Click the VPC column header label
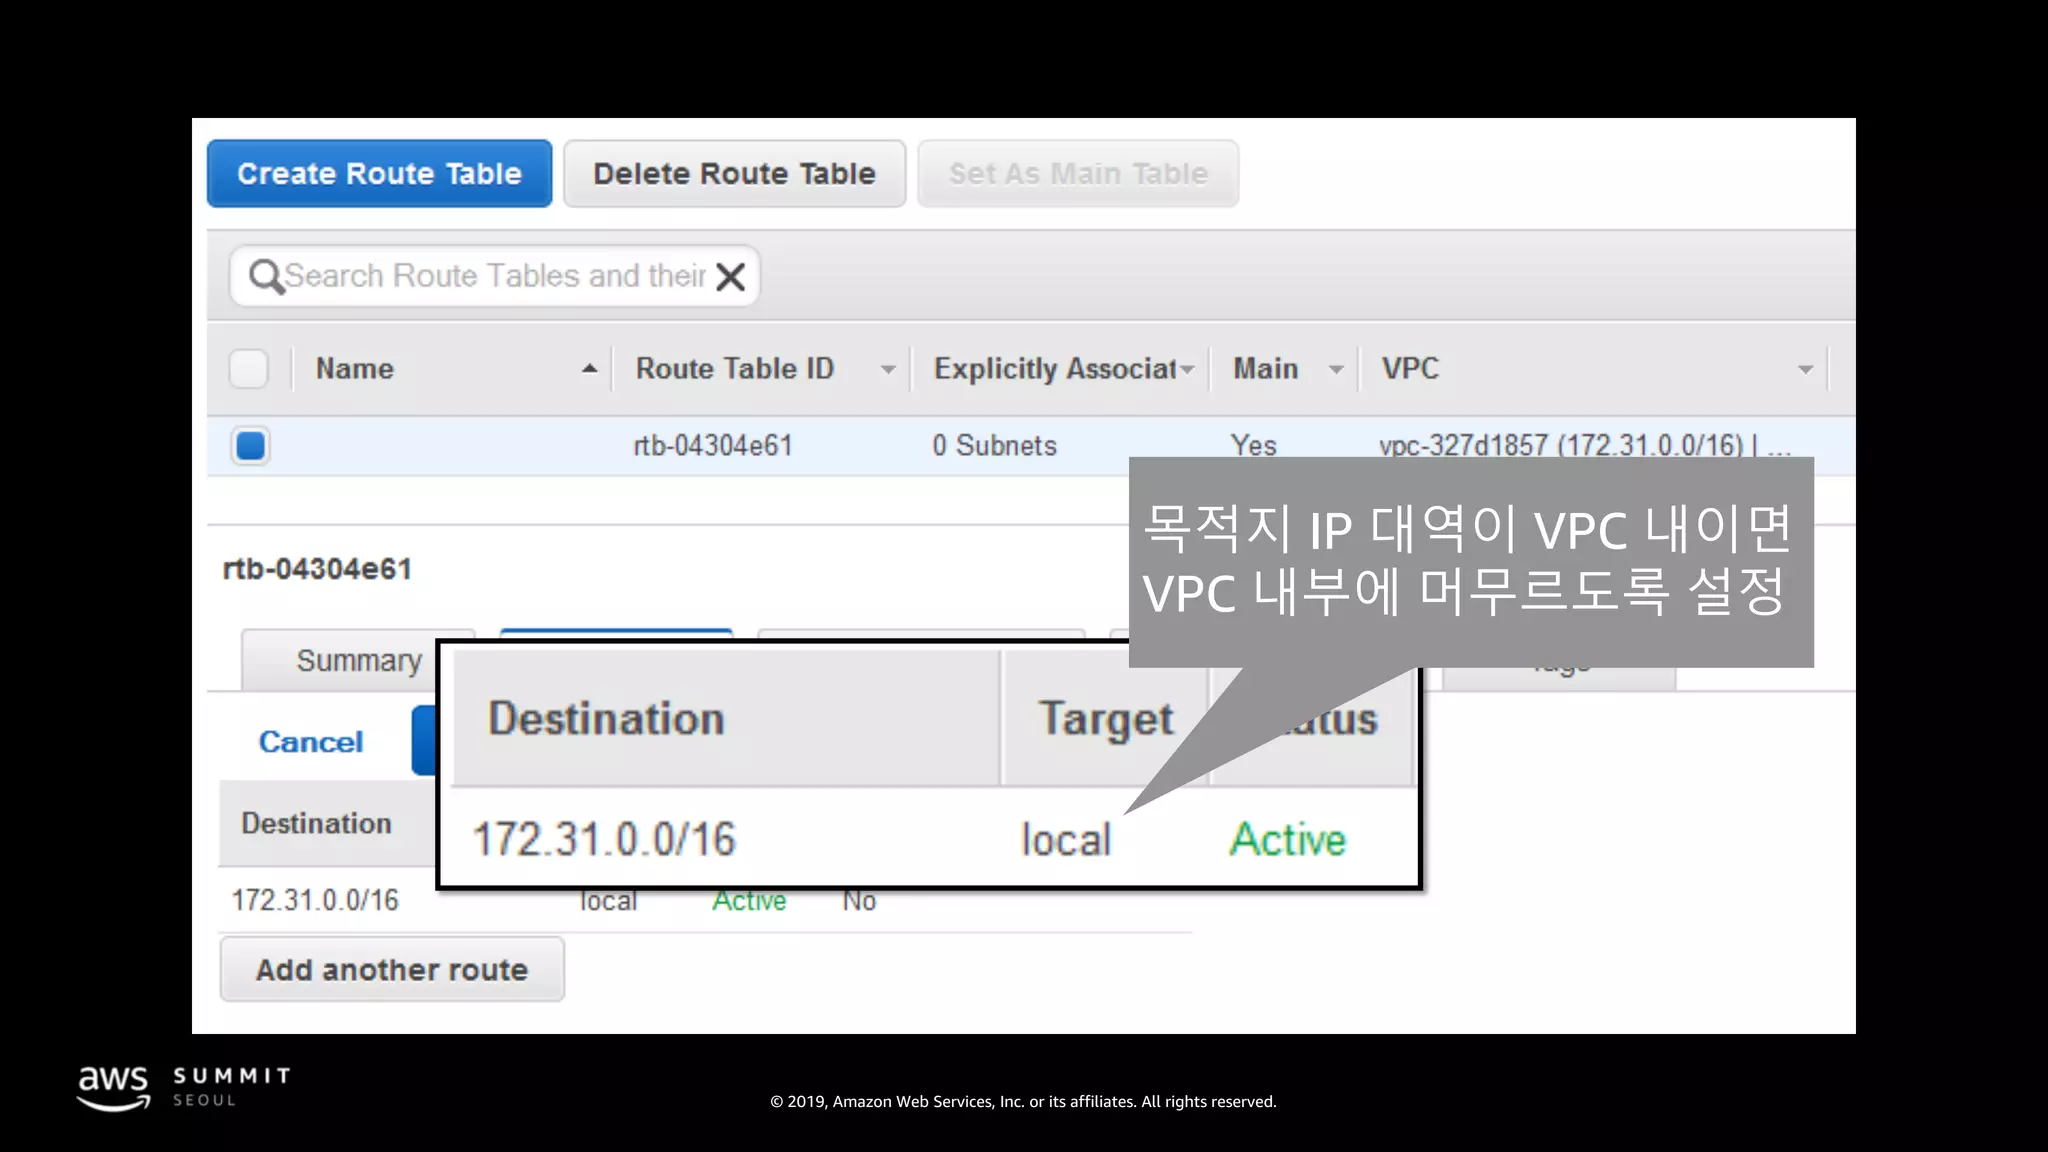Viewport: 2048px width, 1152px height. (1410, 369)
